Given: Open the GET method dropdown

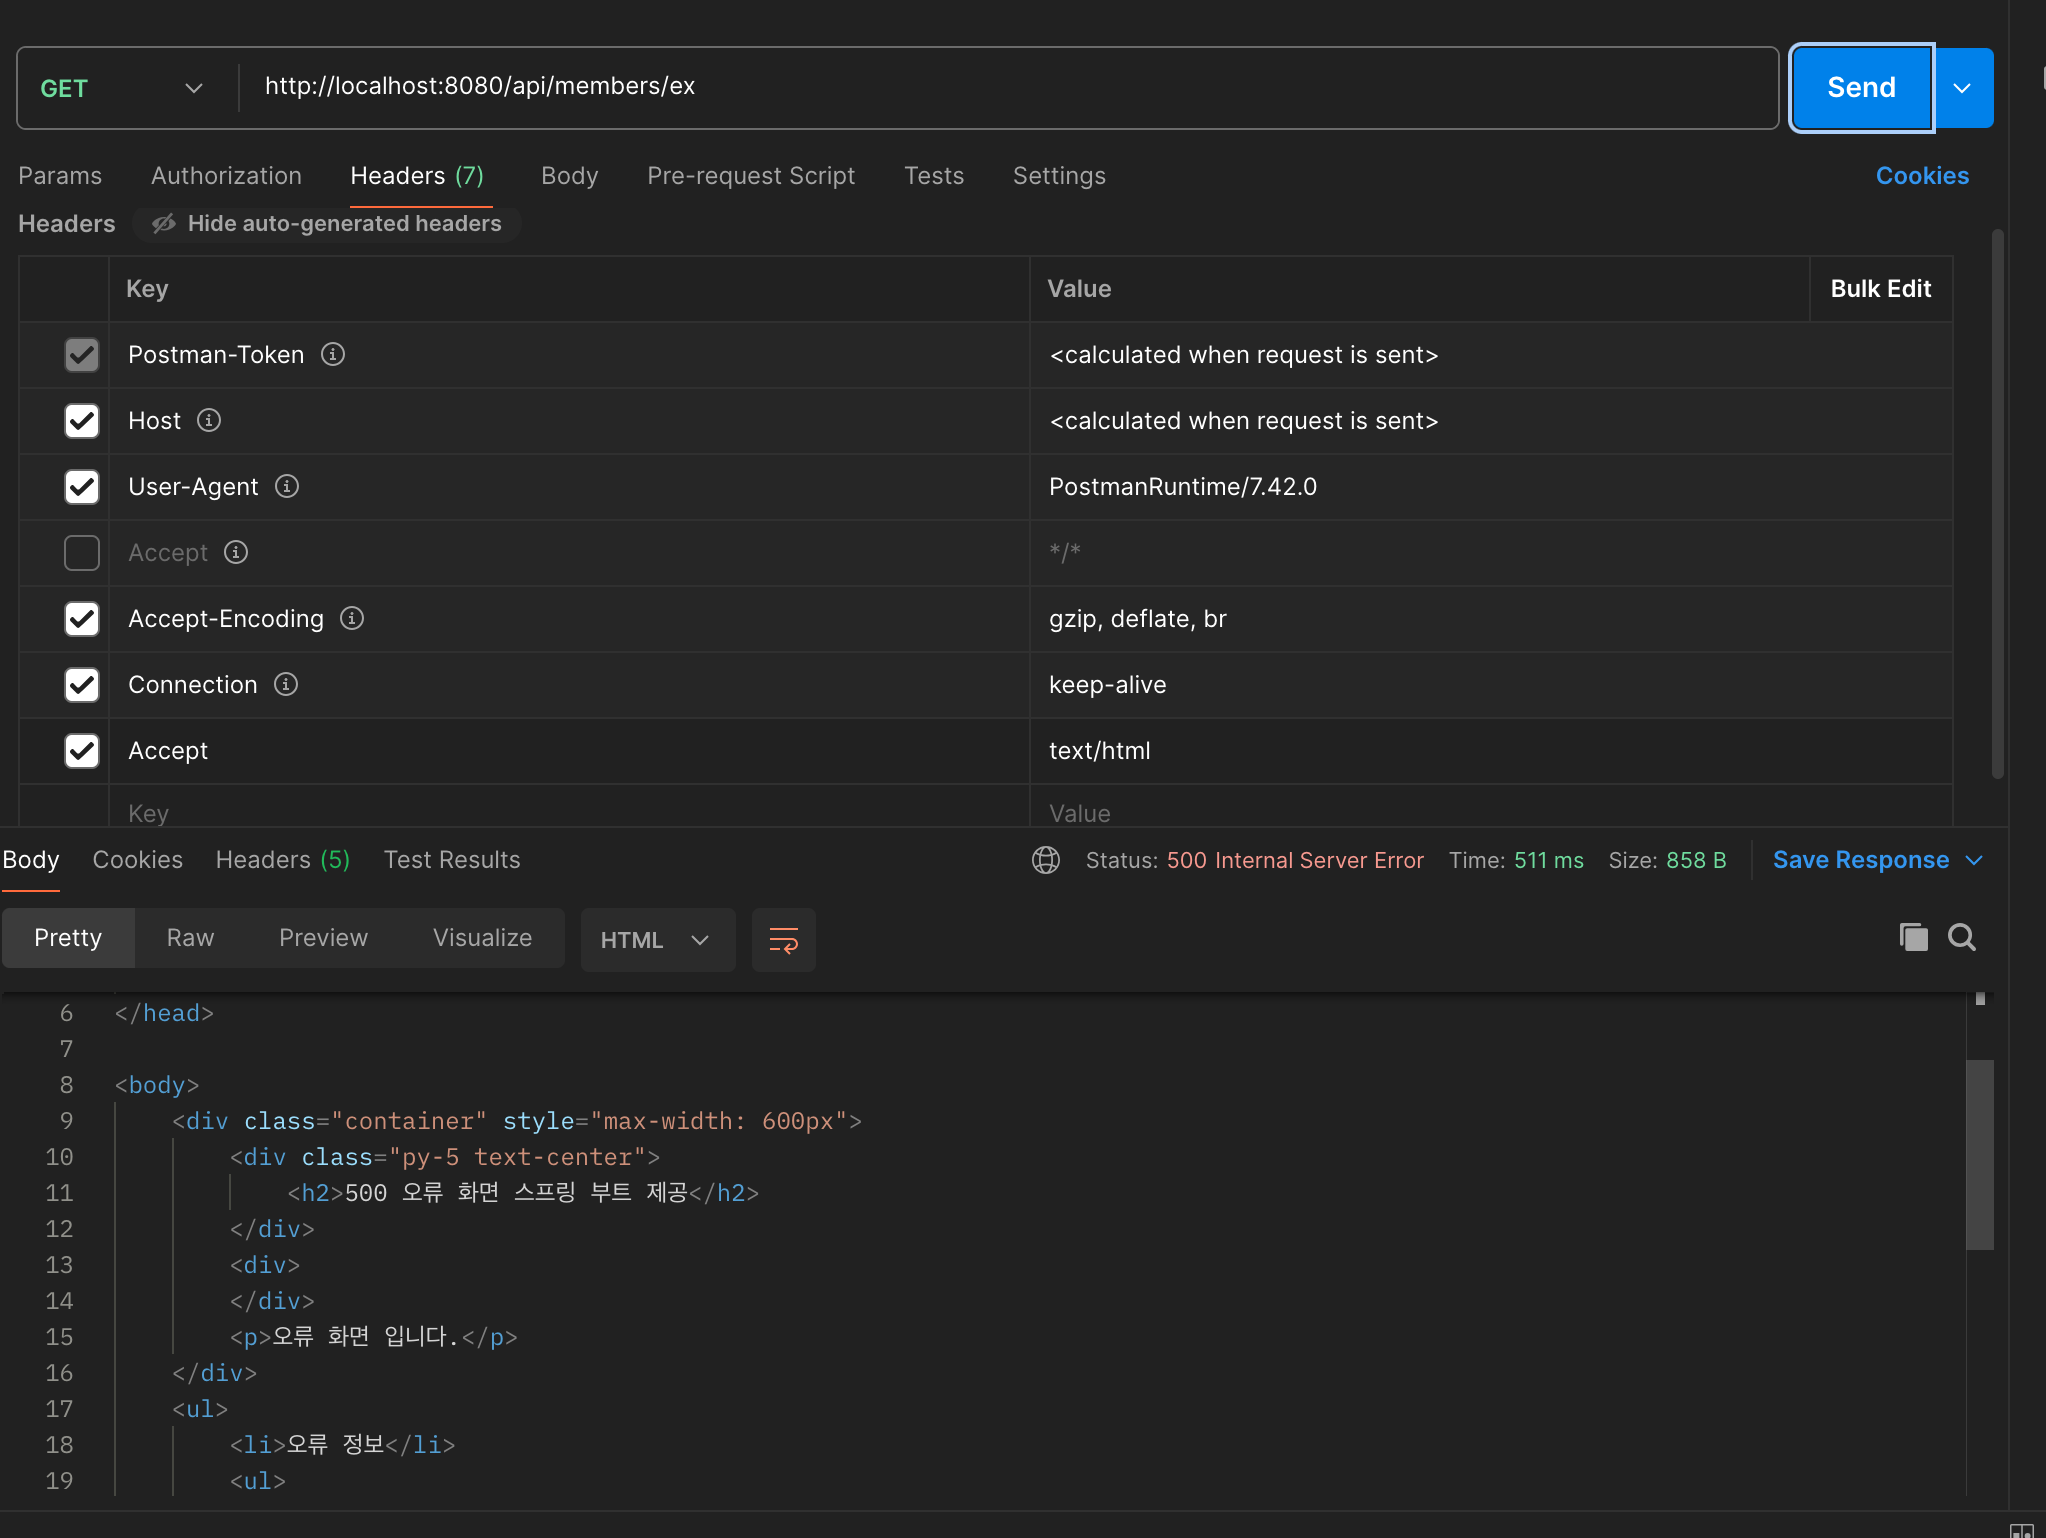Looking at the screenshot, I should (122, 88).
